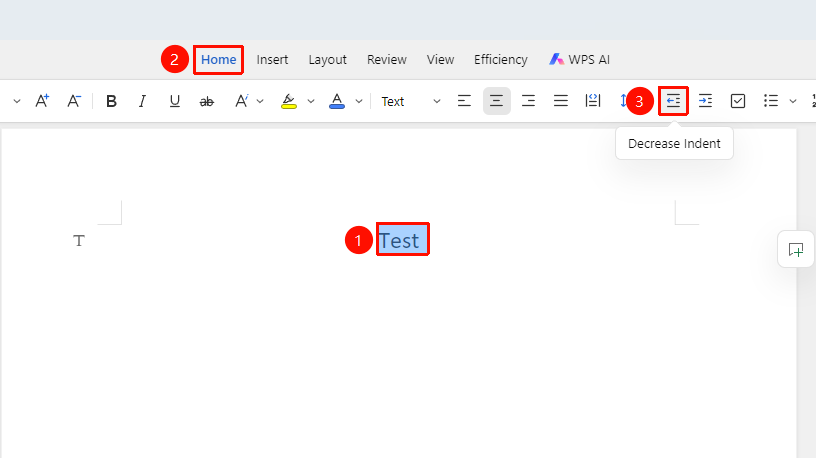
Task: Insert a checkbox to-do list
Action: pyautogui.click(x=738, y=101)
